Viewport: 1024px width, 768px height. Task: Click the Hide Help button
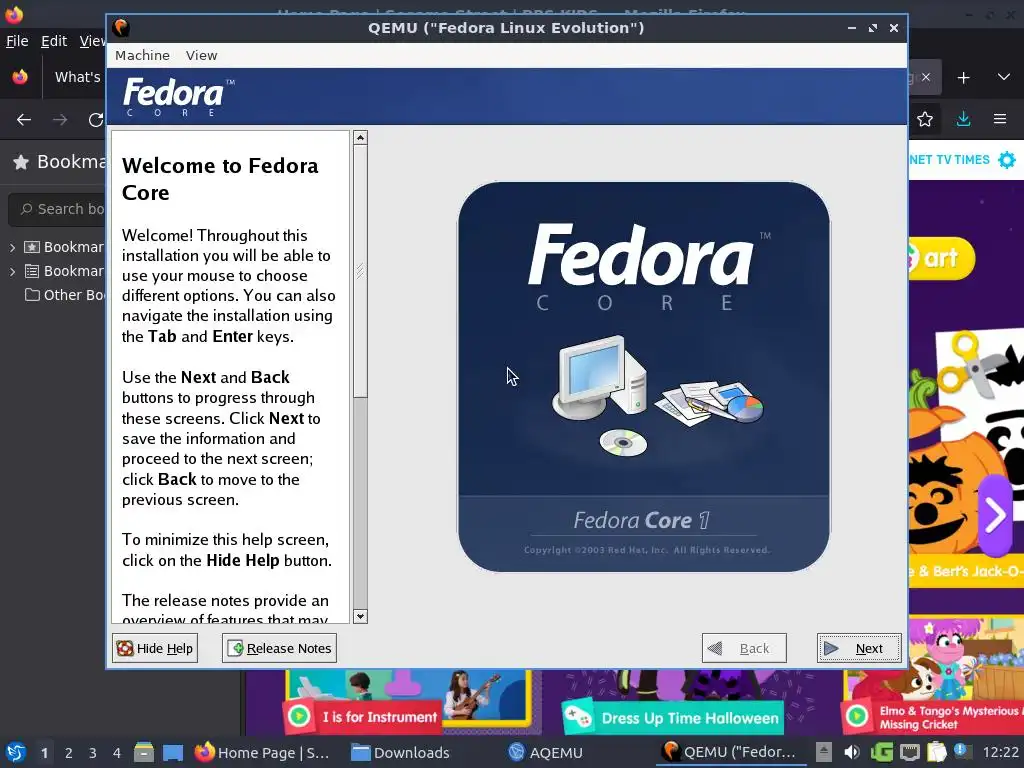[155, 648]
